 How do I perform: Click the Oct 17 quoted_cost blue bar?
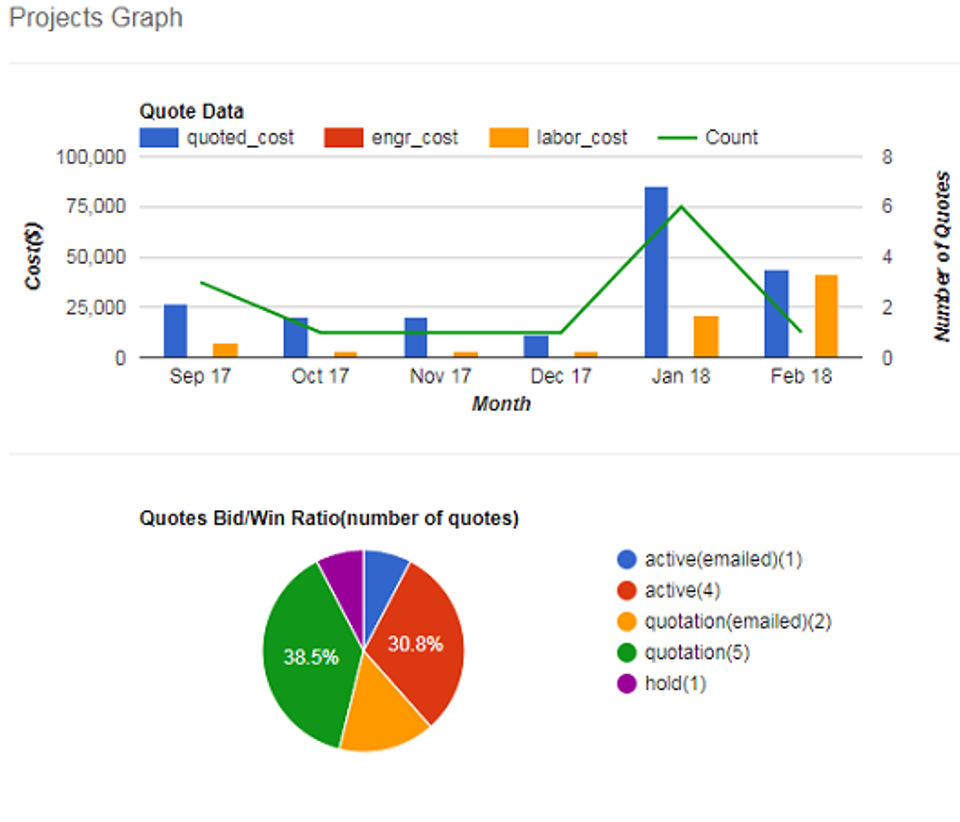pyautogui.click(x=296, y=337)
